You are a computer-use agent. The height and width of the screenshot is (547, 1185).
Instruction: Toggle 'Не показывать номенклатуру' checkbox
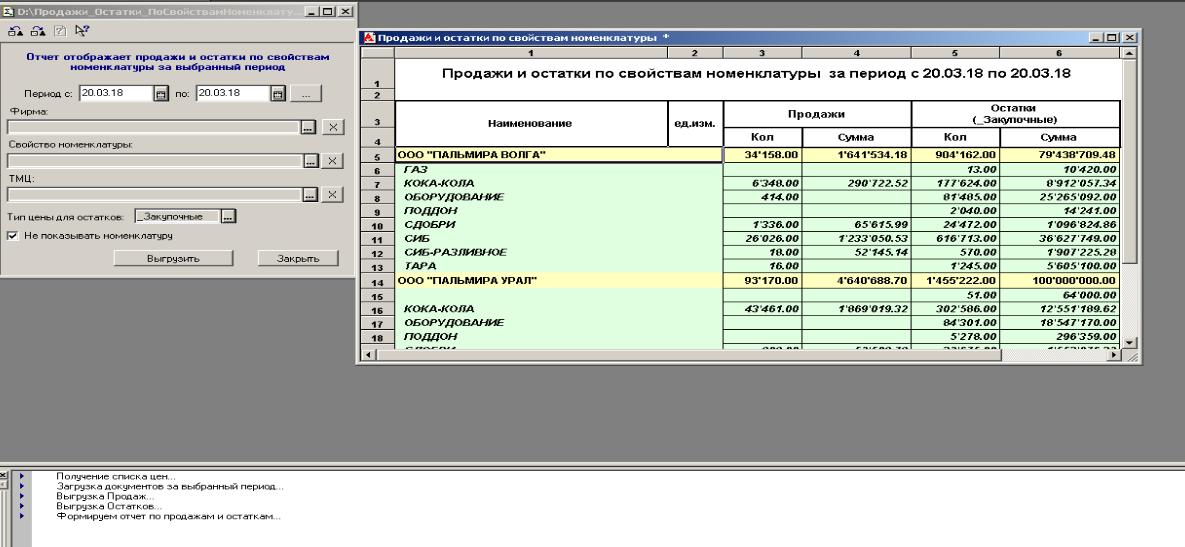[x=13, y=236]
